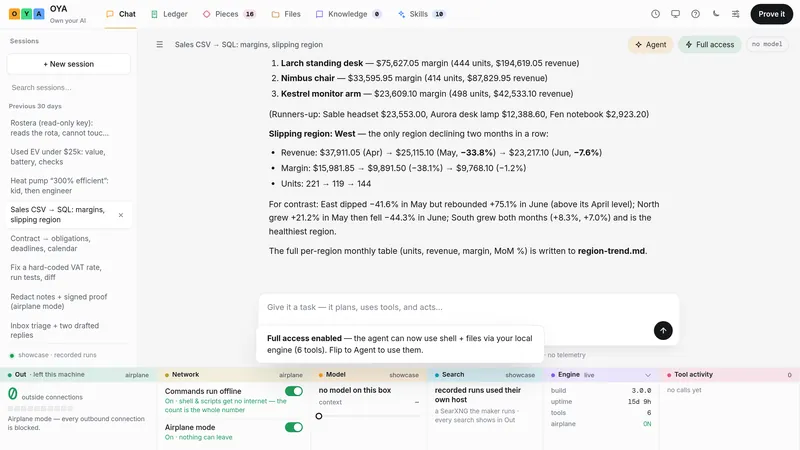Open the Pieces tab

[229, 14]
